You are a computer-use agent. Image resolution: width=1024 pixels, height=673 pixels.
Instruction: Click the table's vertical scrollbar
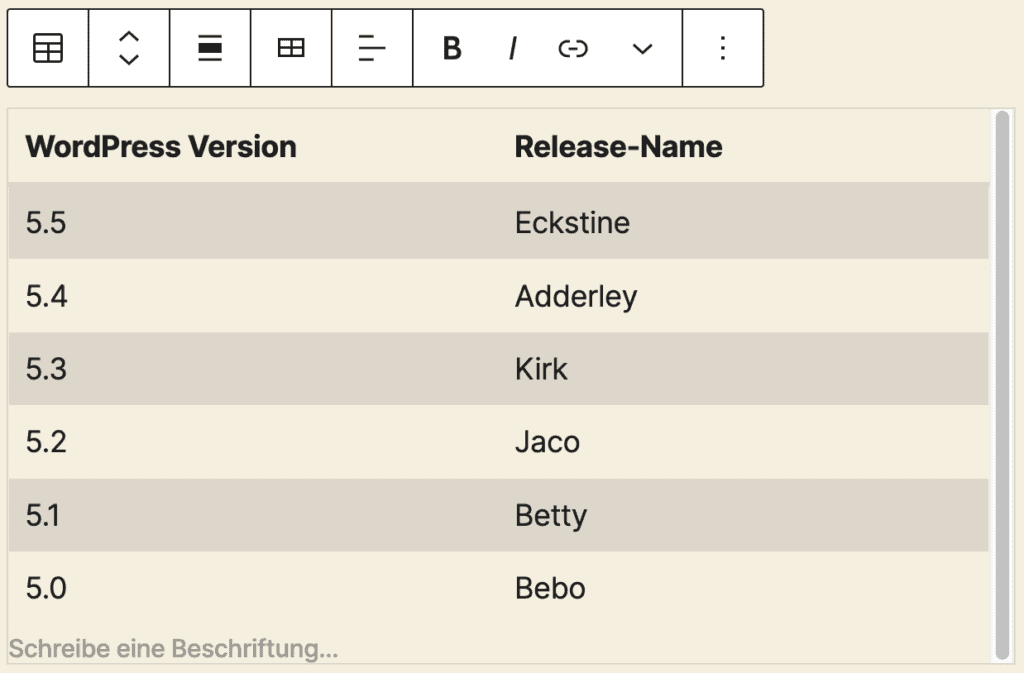click(x=1002, y=385)
